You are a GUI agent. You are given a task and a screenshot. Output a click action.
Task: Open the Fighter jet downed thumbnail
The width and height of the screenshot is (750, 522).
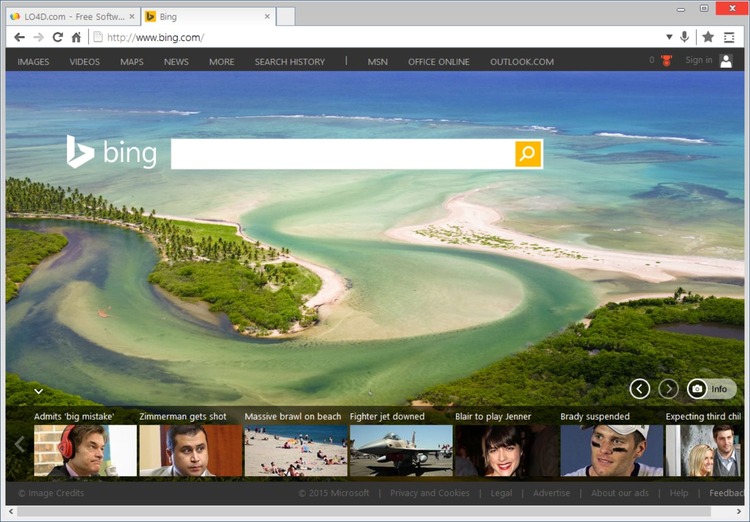401,450
